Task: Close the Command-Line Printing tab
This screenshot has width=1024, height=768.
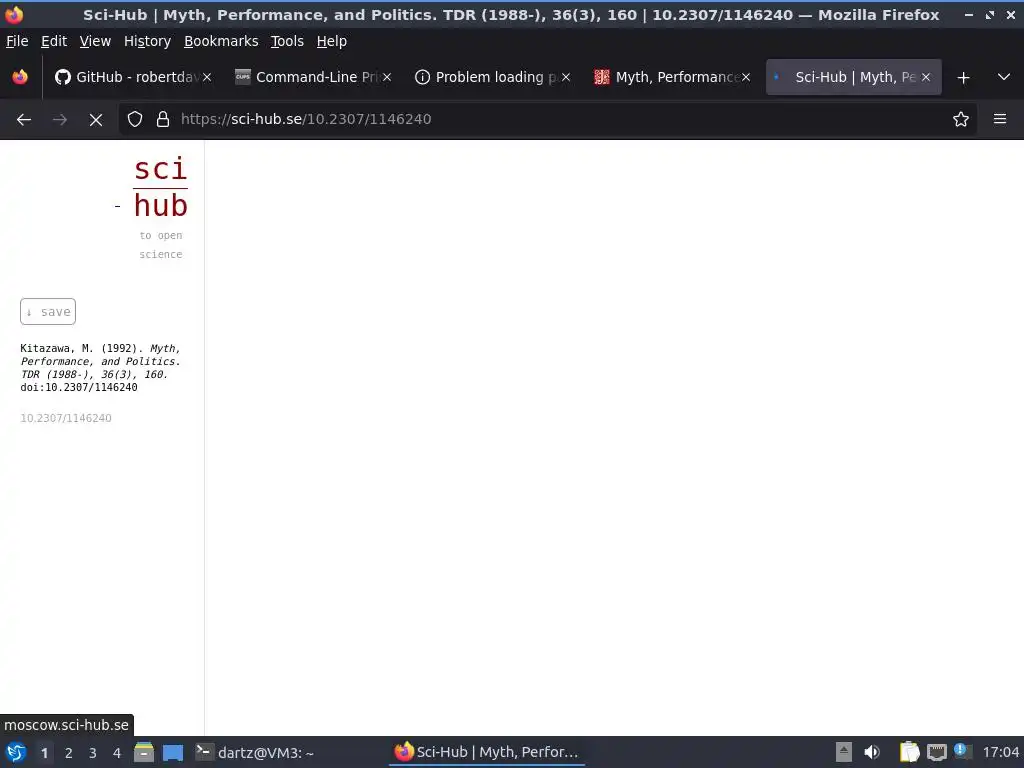Action: [387, 77]
